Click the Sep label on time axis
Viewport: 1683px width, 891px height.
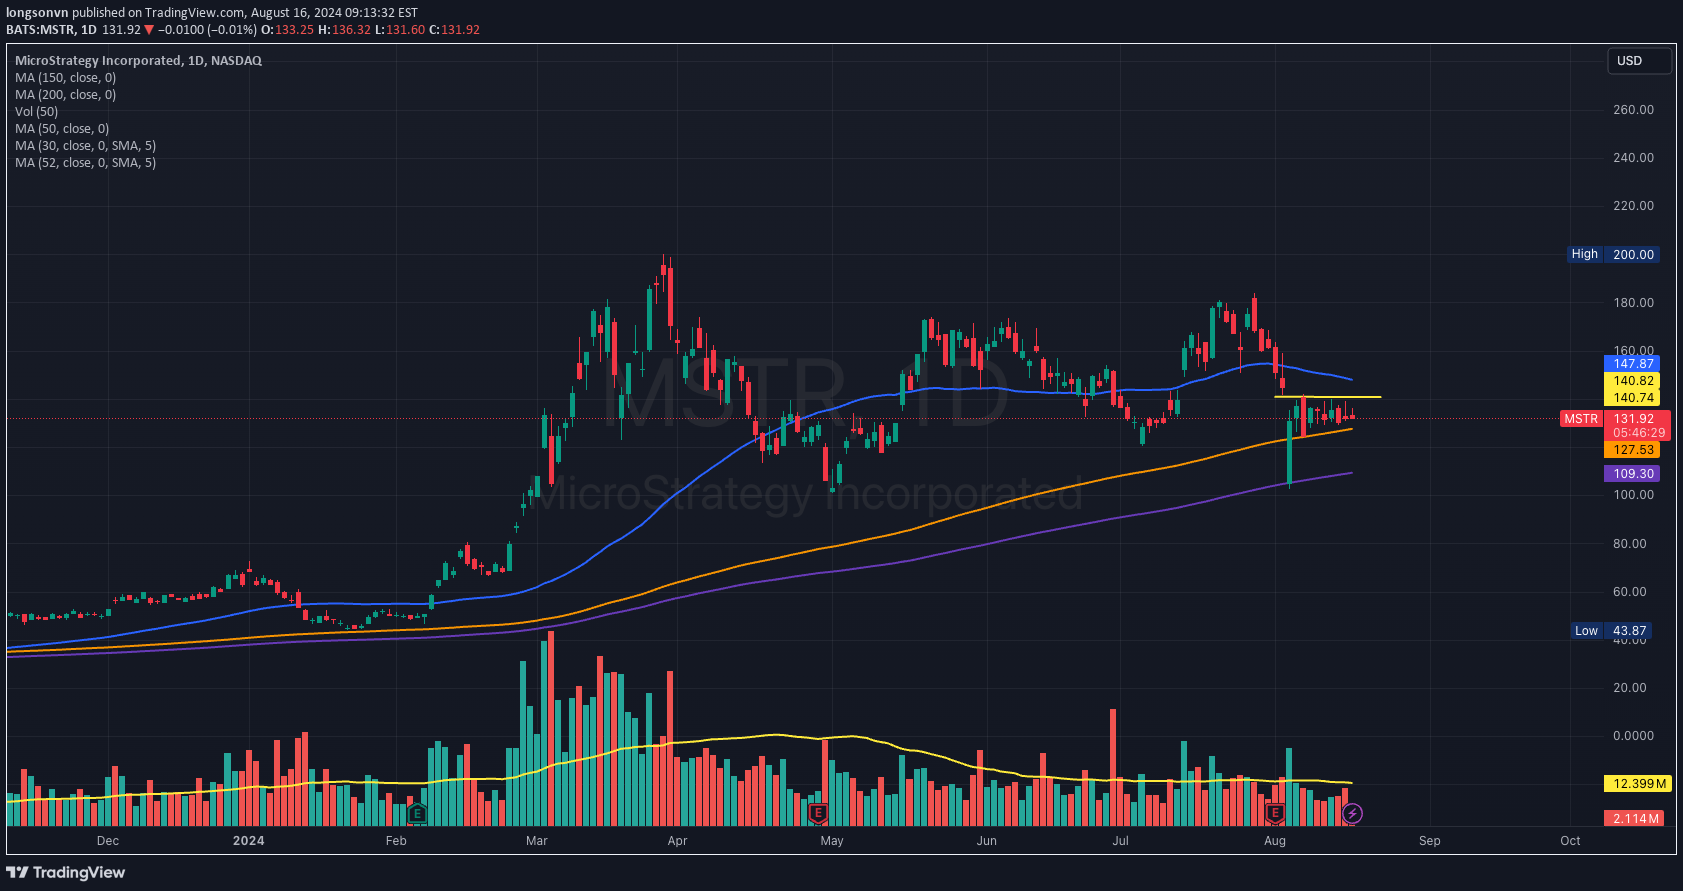coord(1430,841)
